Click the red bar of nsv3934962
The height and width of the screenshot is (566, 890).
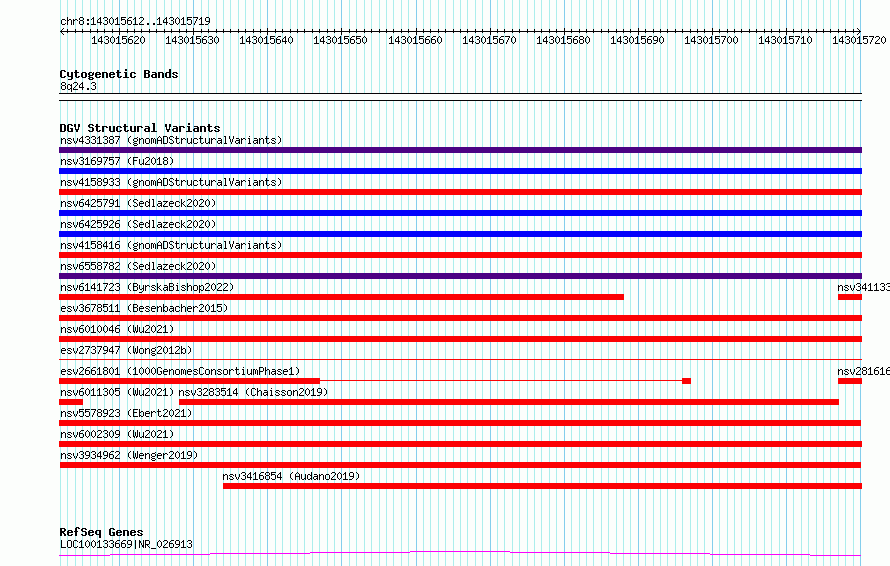coord(460,465)
